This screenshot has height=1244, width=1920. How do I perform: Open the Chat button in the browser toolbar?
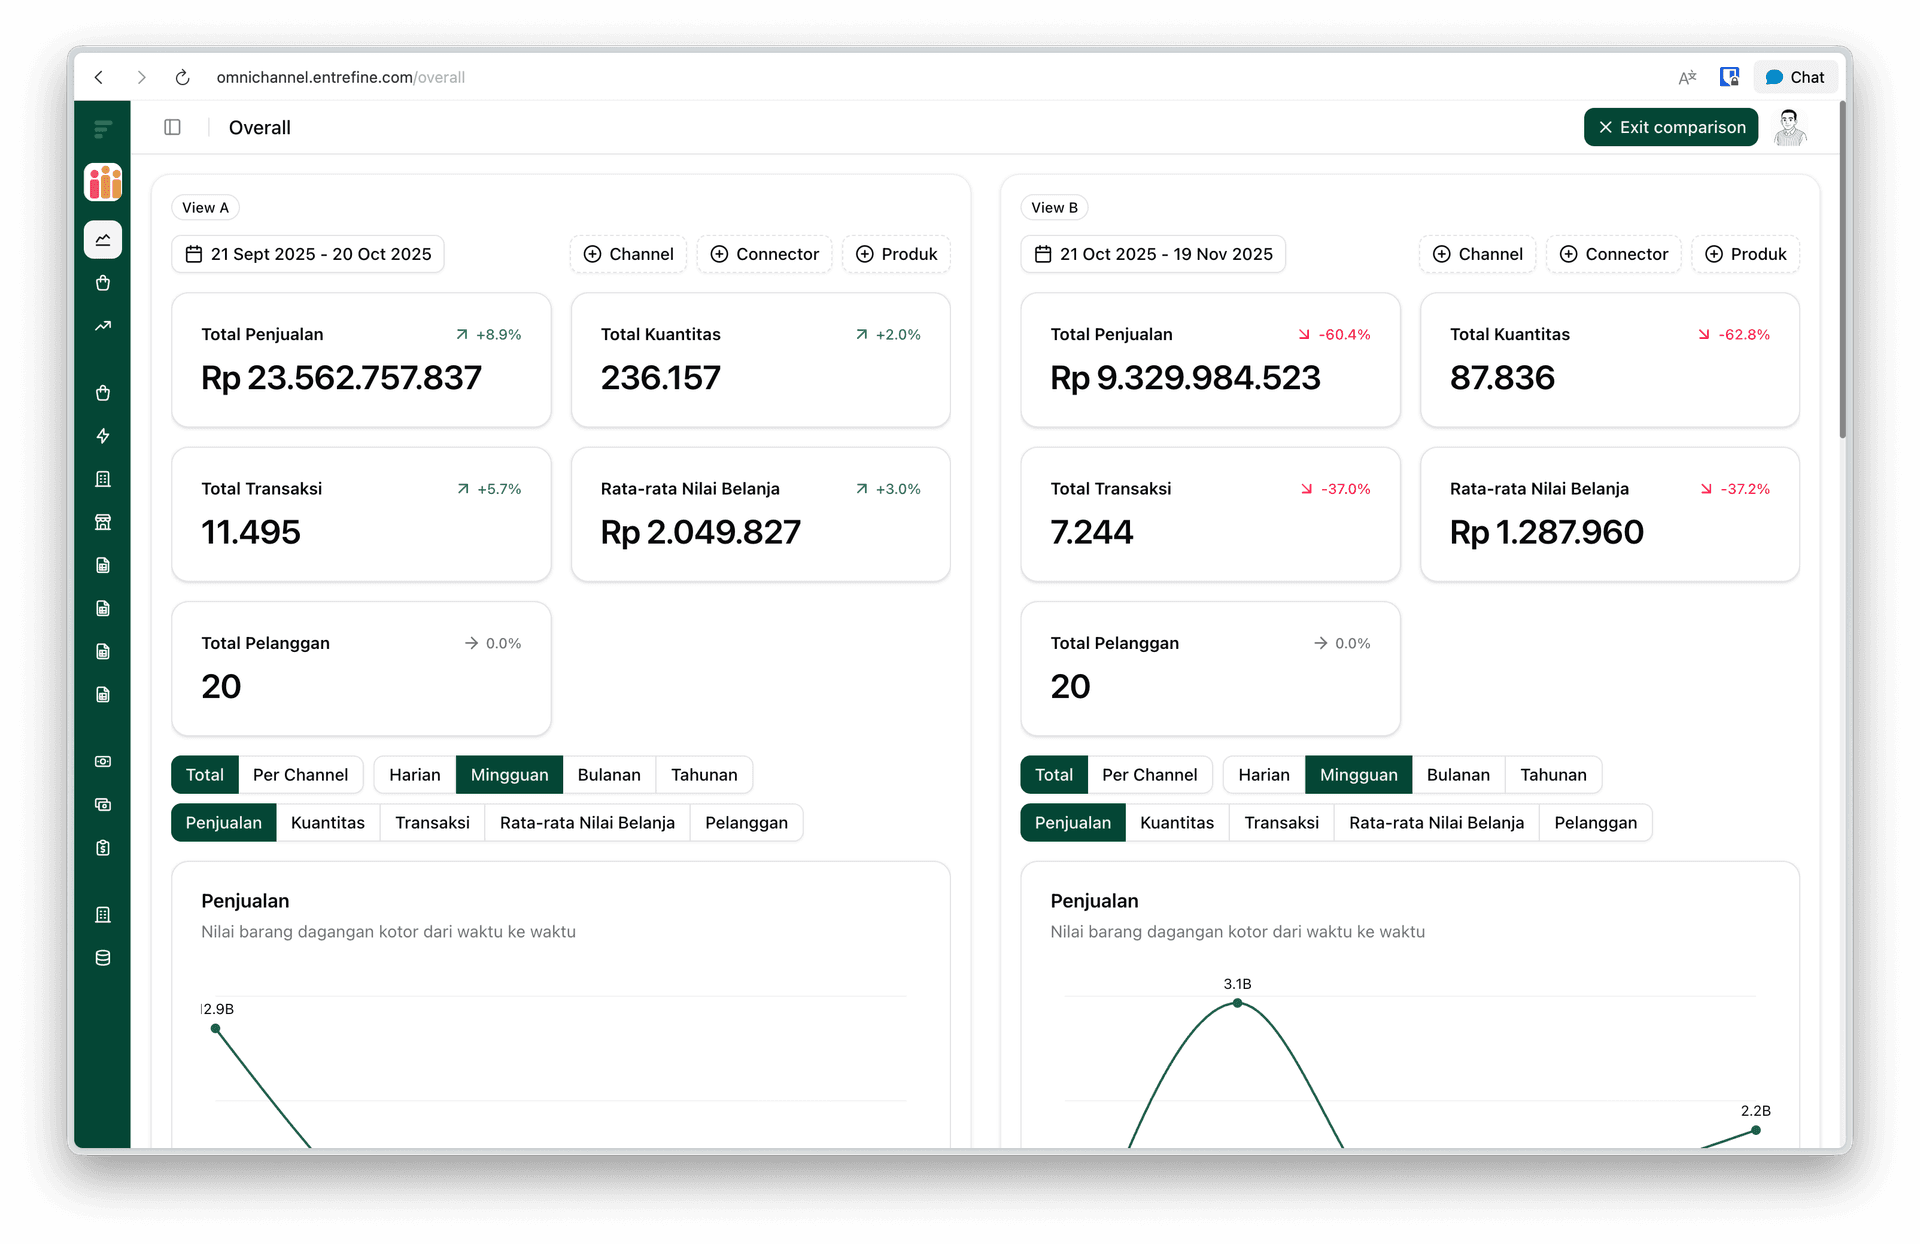point(1796,76)
